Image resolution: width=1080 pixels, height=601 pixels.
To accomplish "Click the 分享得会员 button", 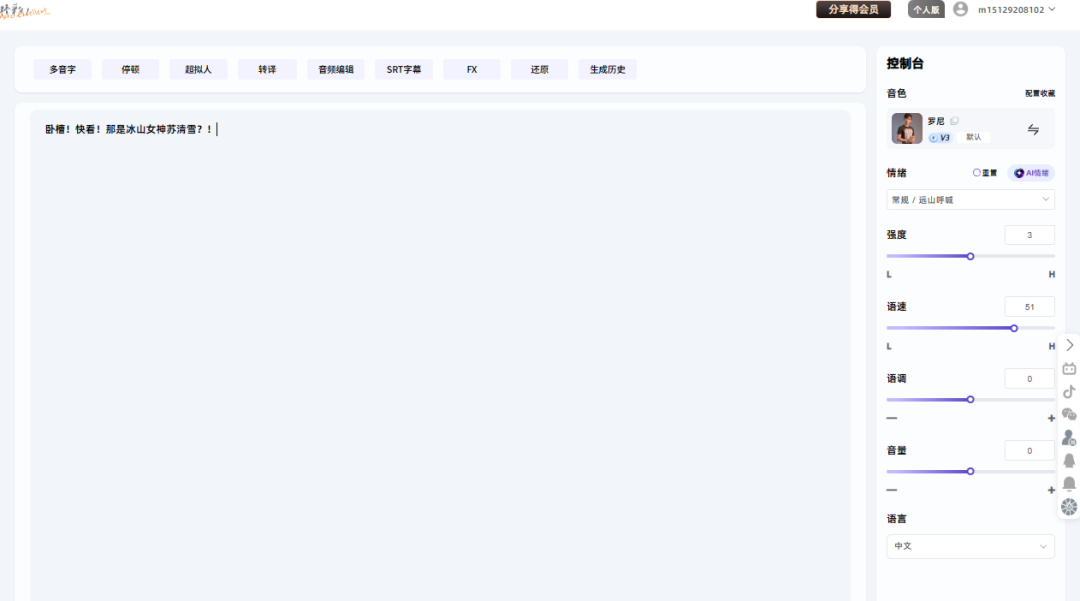I will (853, 10).
